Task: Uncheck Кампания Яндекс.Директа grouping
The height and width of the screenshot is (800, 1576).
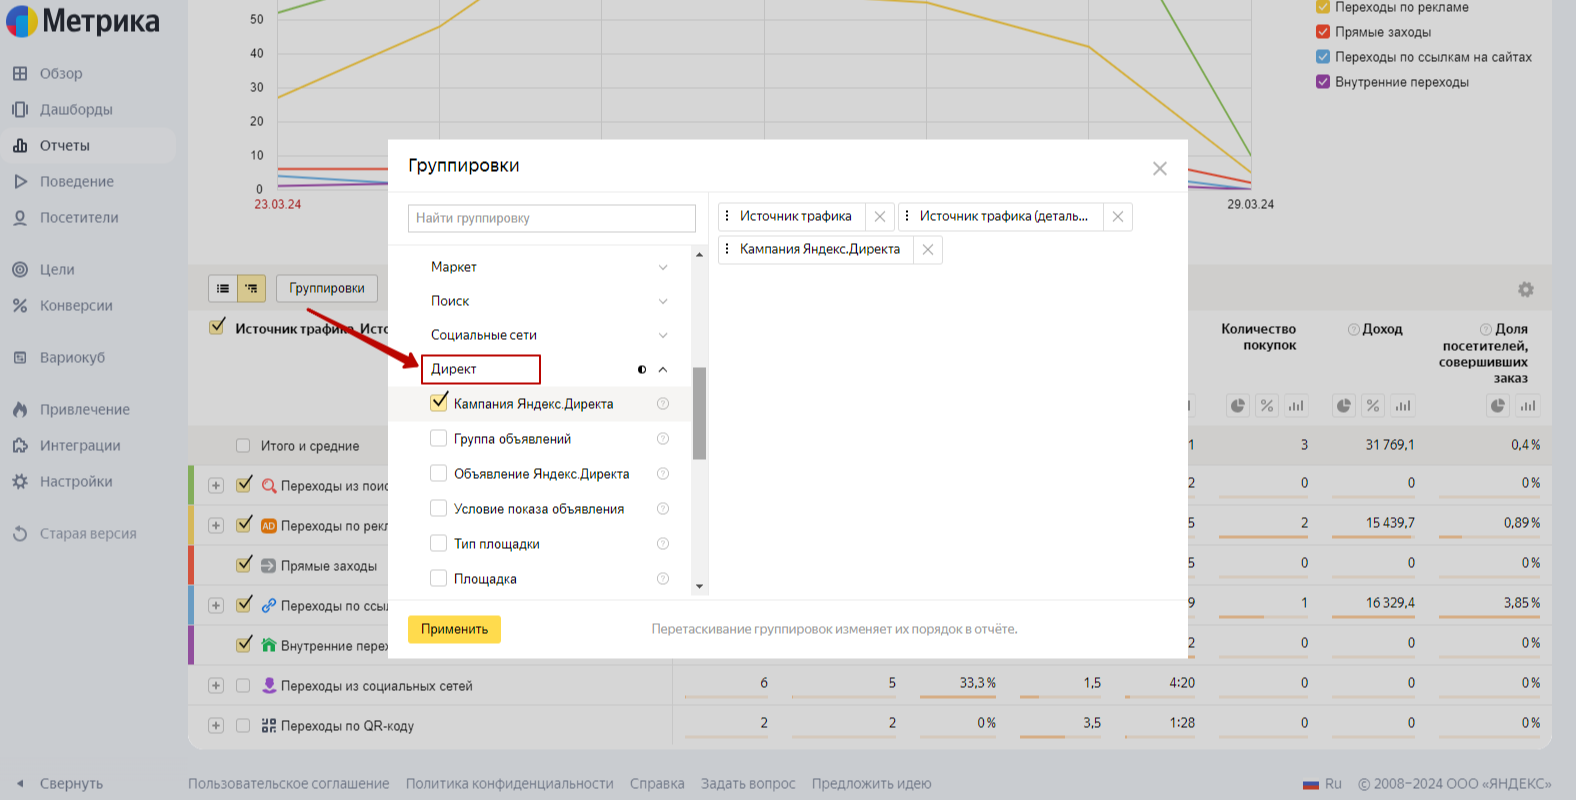Action: [x=438, y=403]
